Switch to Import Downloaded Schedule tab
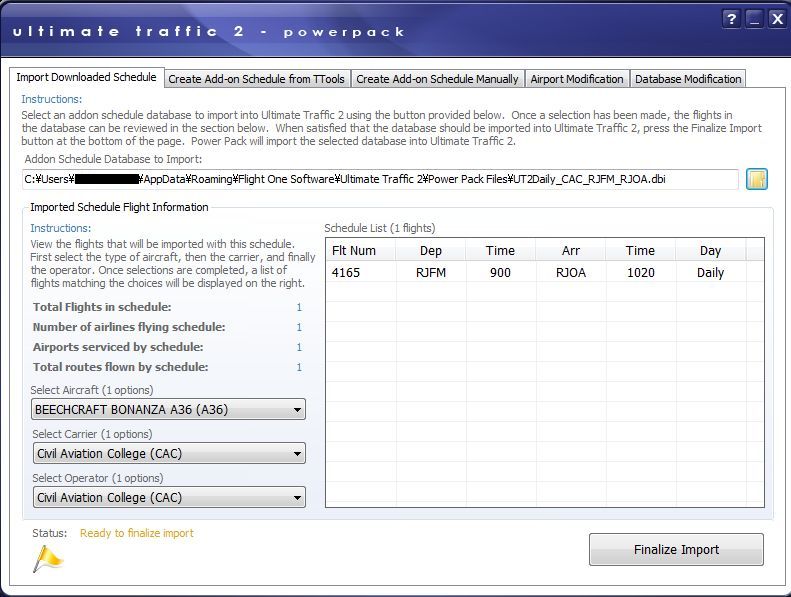Image resolution: width=791 pixels, height=597 pixels. click(86, 77)
